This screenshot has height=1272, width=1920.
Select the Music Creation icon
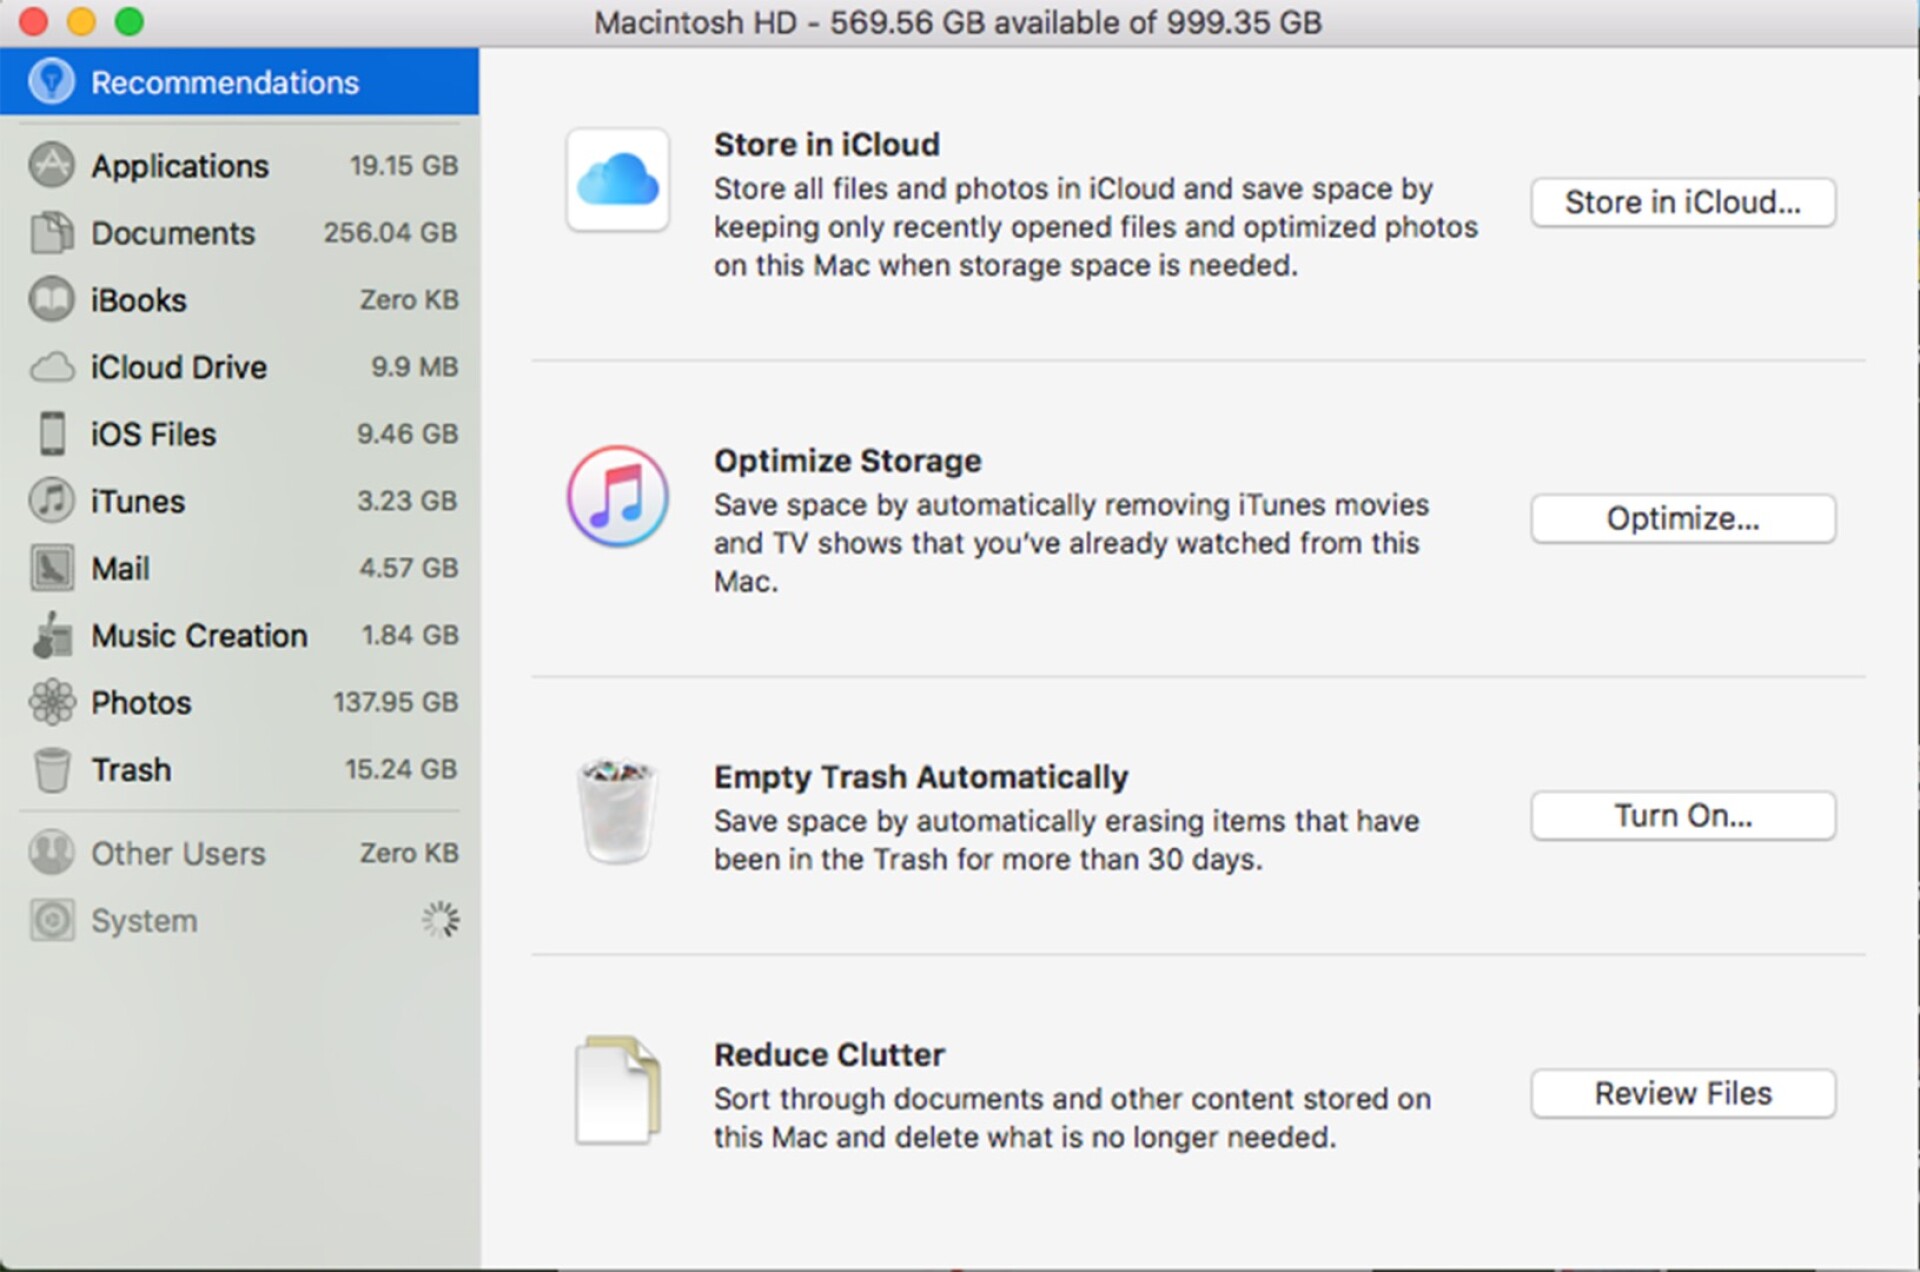point(50,634)
